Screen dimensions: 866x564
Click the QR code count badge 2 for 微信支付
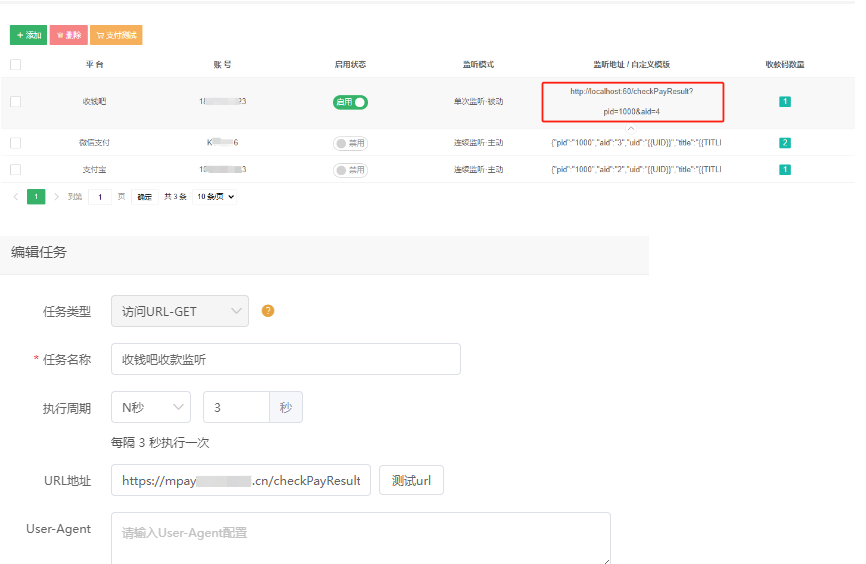785,143
